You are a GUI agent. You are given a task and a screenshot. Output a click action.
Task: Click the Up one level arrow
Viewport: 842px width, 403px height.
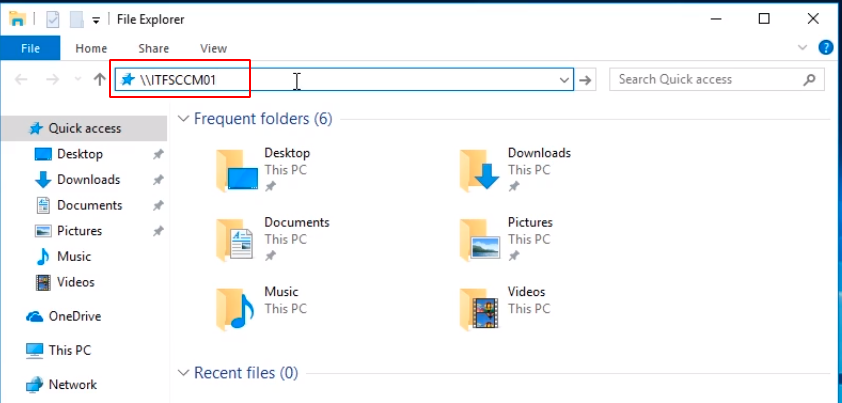[99, 80]
